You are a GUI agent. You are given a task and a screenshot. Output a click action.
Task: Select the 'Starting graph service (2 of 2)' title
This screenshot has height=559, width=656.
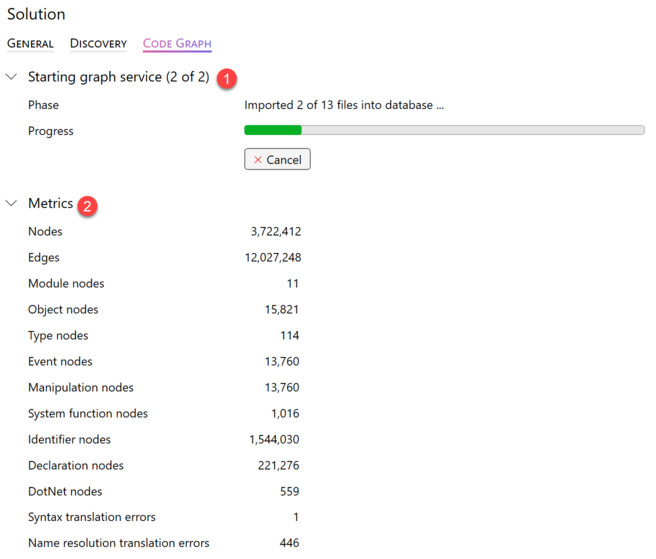click(x=118, y=77)
